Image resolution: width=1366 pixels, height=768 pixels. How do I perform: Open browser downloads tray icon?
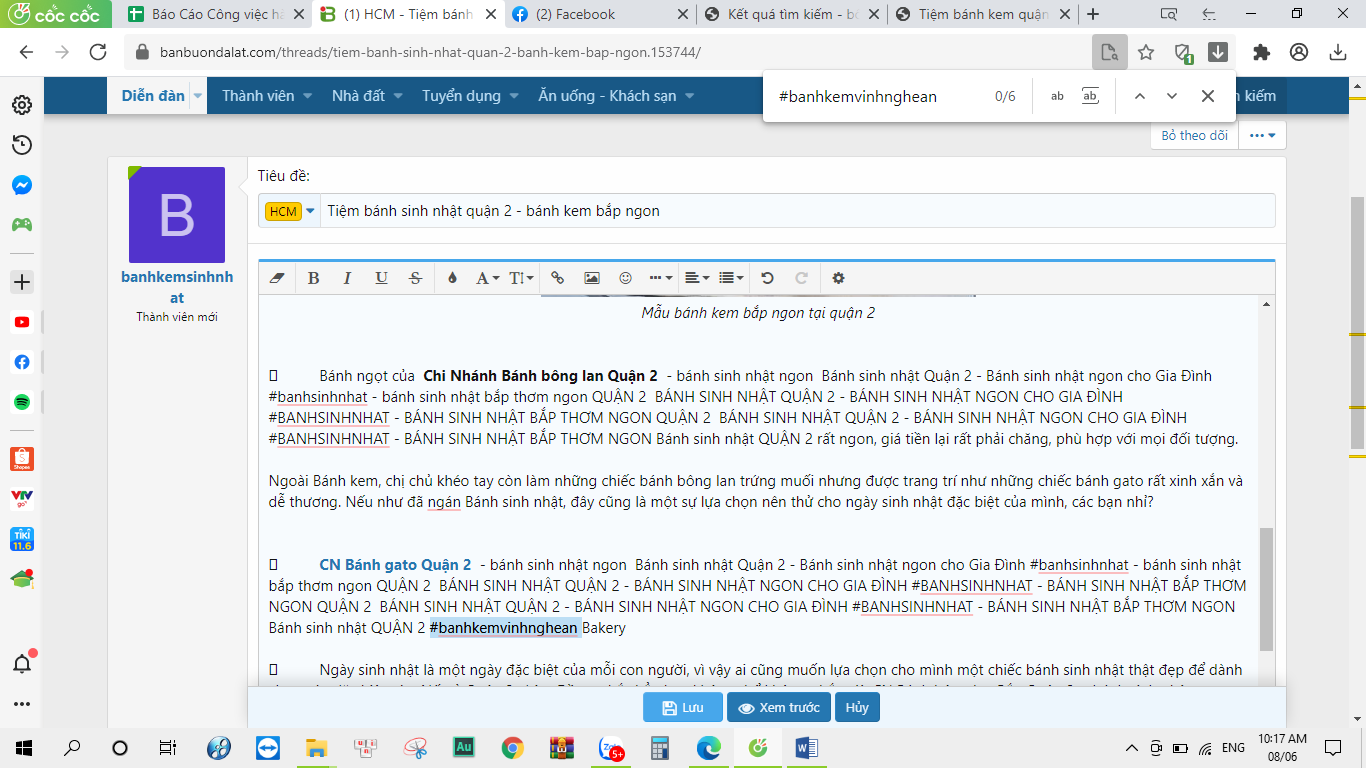coord(1338,52)
